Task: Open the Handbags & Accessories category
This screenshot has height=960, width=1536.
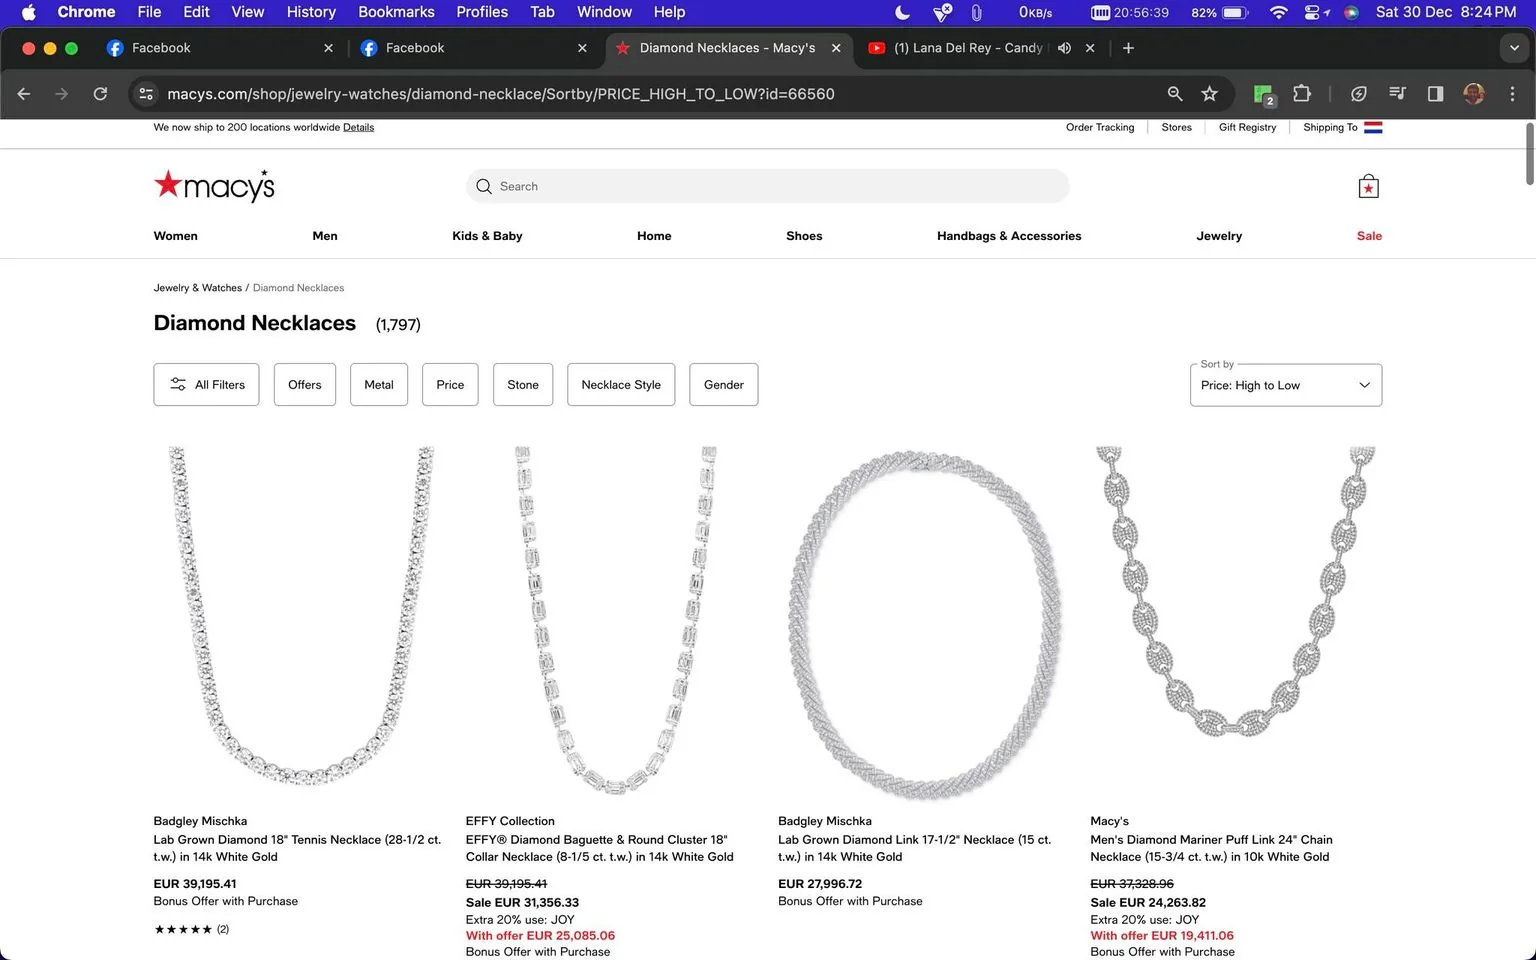Action: click(x=1009, y=236)
